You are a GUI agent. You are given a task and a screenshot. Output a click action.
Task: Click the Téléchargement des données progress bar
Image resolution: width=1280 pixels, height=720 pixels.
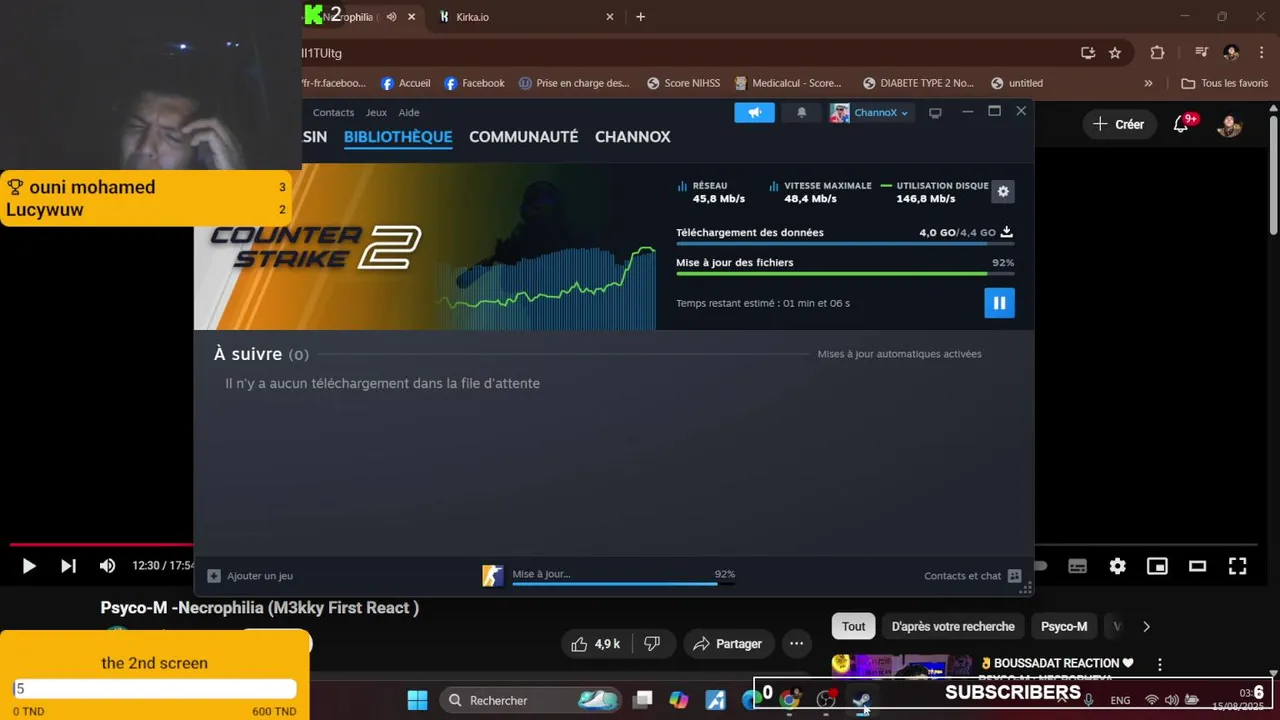845,243
